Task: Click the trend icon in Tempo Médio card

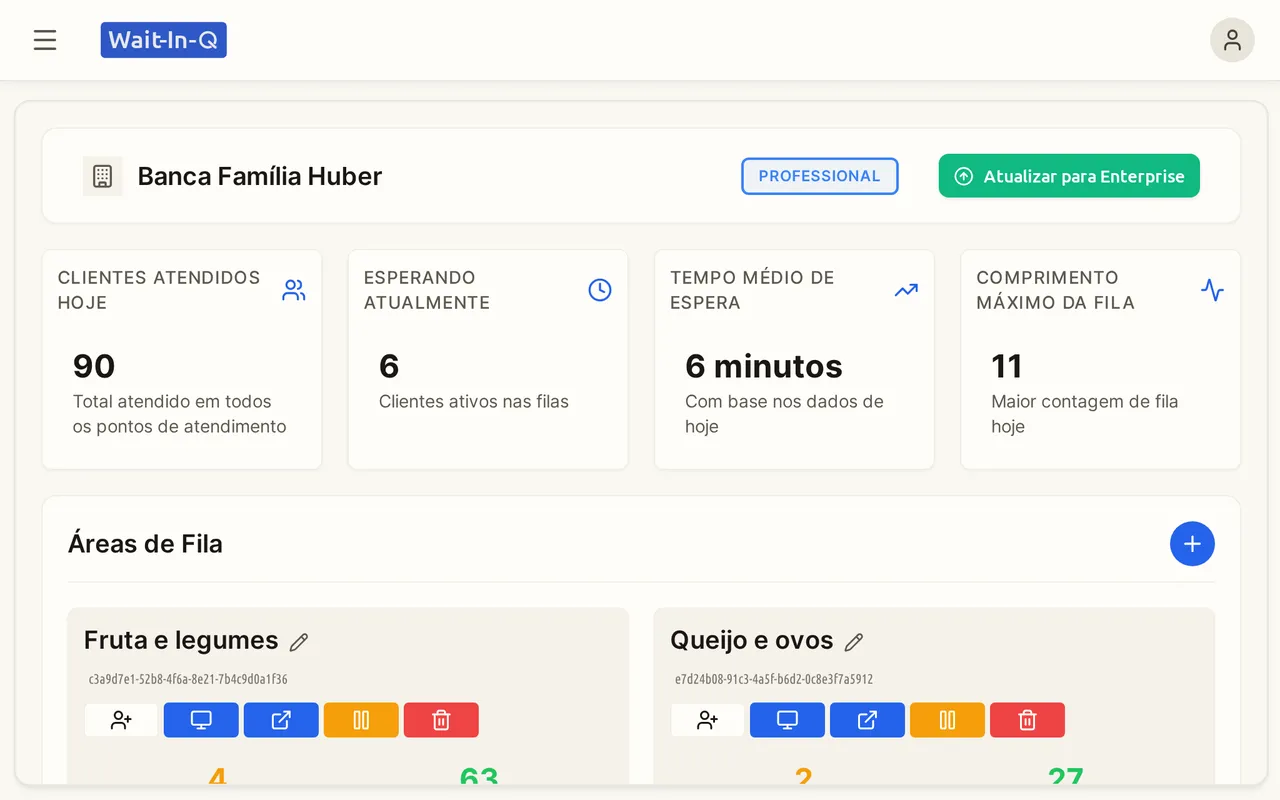Action: pyautogui.click(x=906, y=290)
